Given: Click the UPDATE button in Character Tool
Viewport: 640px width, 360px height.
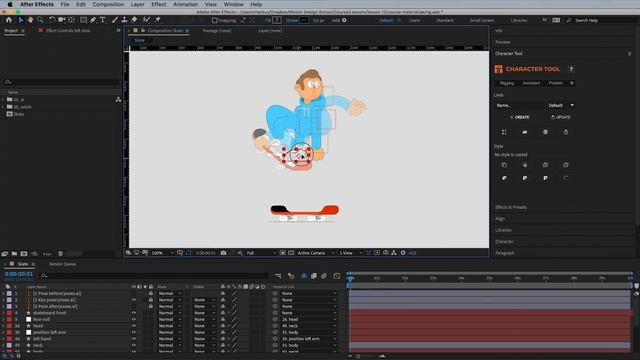Looking at the screenshot, I should coord(561,117).
